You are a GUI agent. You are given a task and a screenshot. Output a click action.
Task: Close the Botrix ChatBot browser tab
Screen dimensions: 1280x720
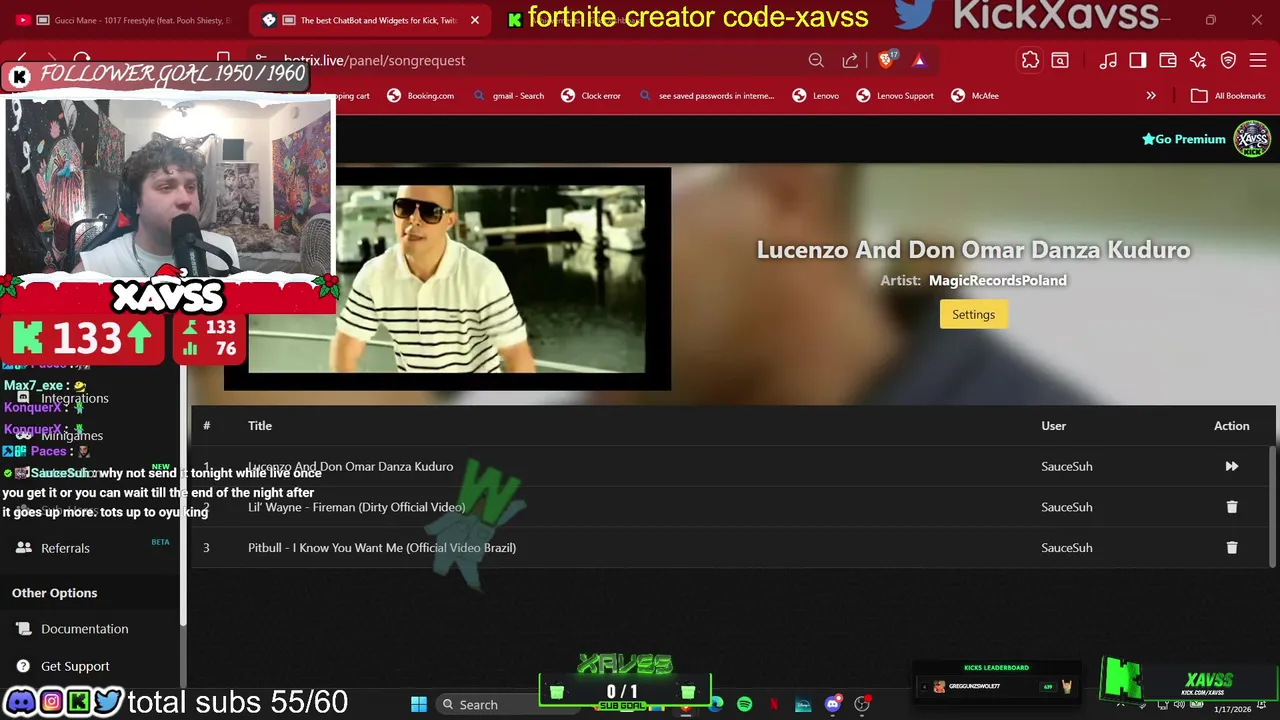tap(475, 20)
